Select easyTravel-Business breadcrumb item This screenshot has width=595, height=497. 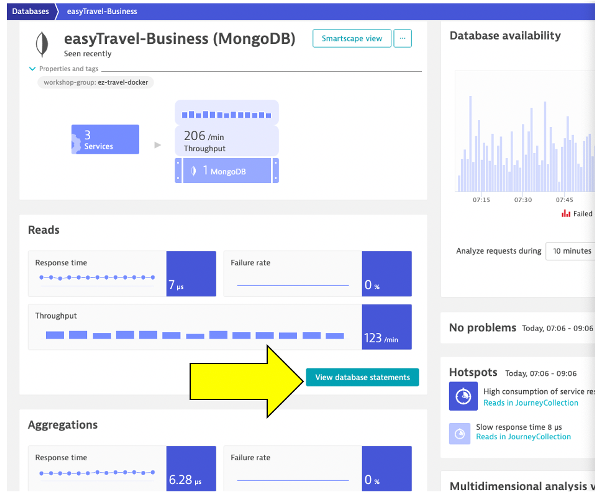click(102, 11)
